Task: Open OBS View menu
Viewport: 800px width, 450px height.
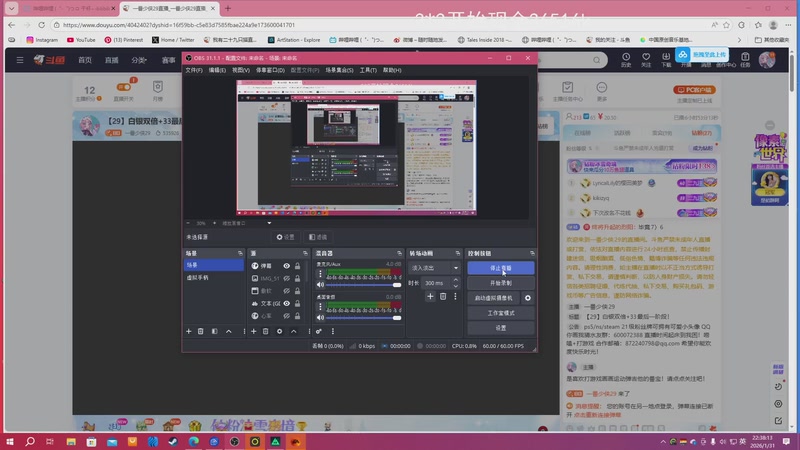Action: pyautogui.click(x=241, y=70)
